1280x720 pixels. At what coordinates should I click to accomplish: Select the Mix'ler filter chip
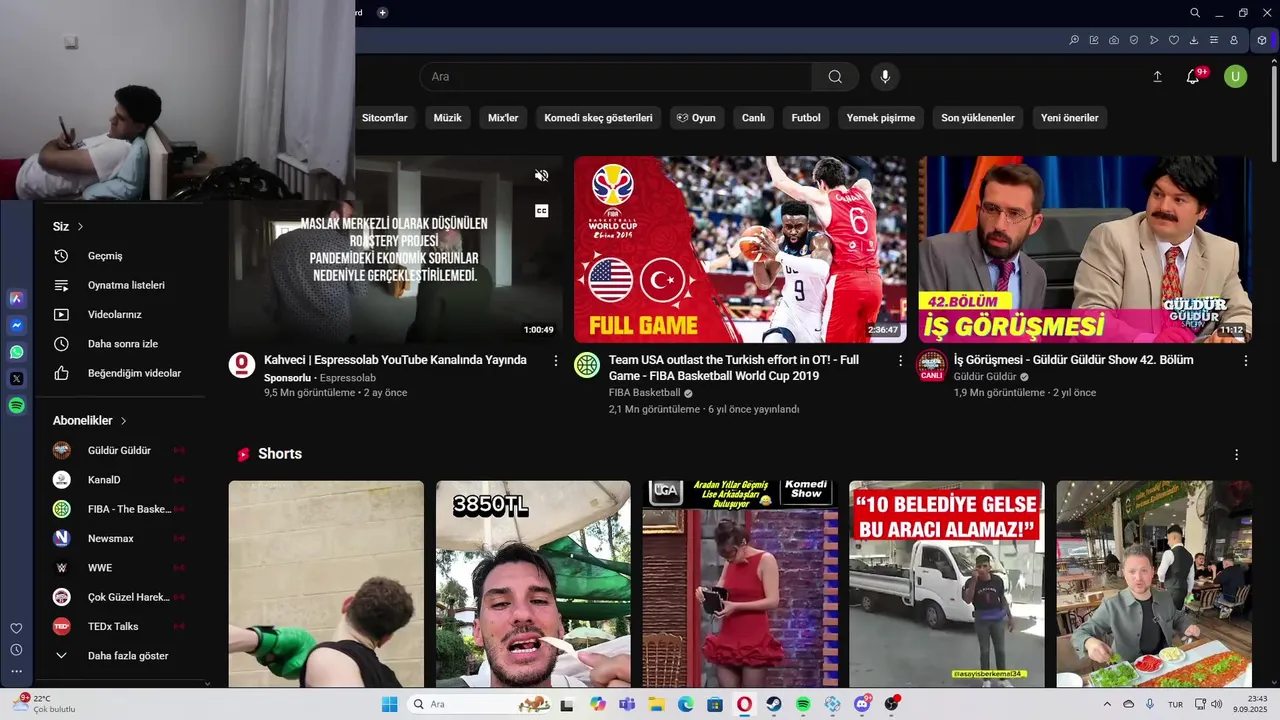click(503, 118)
